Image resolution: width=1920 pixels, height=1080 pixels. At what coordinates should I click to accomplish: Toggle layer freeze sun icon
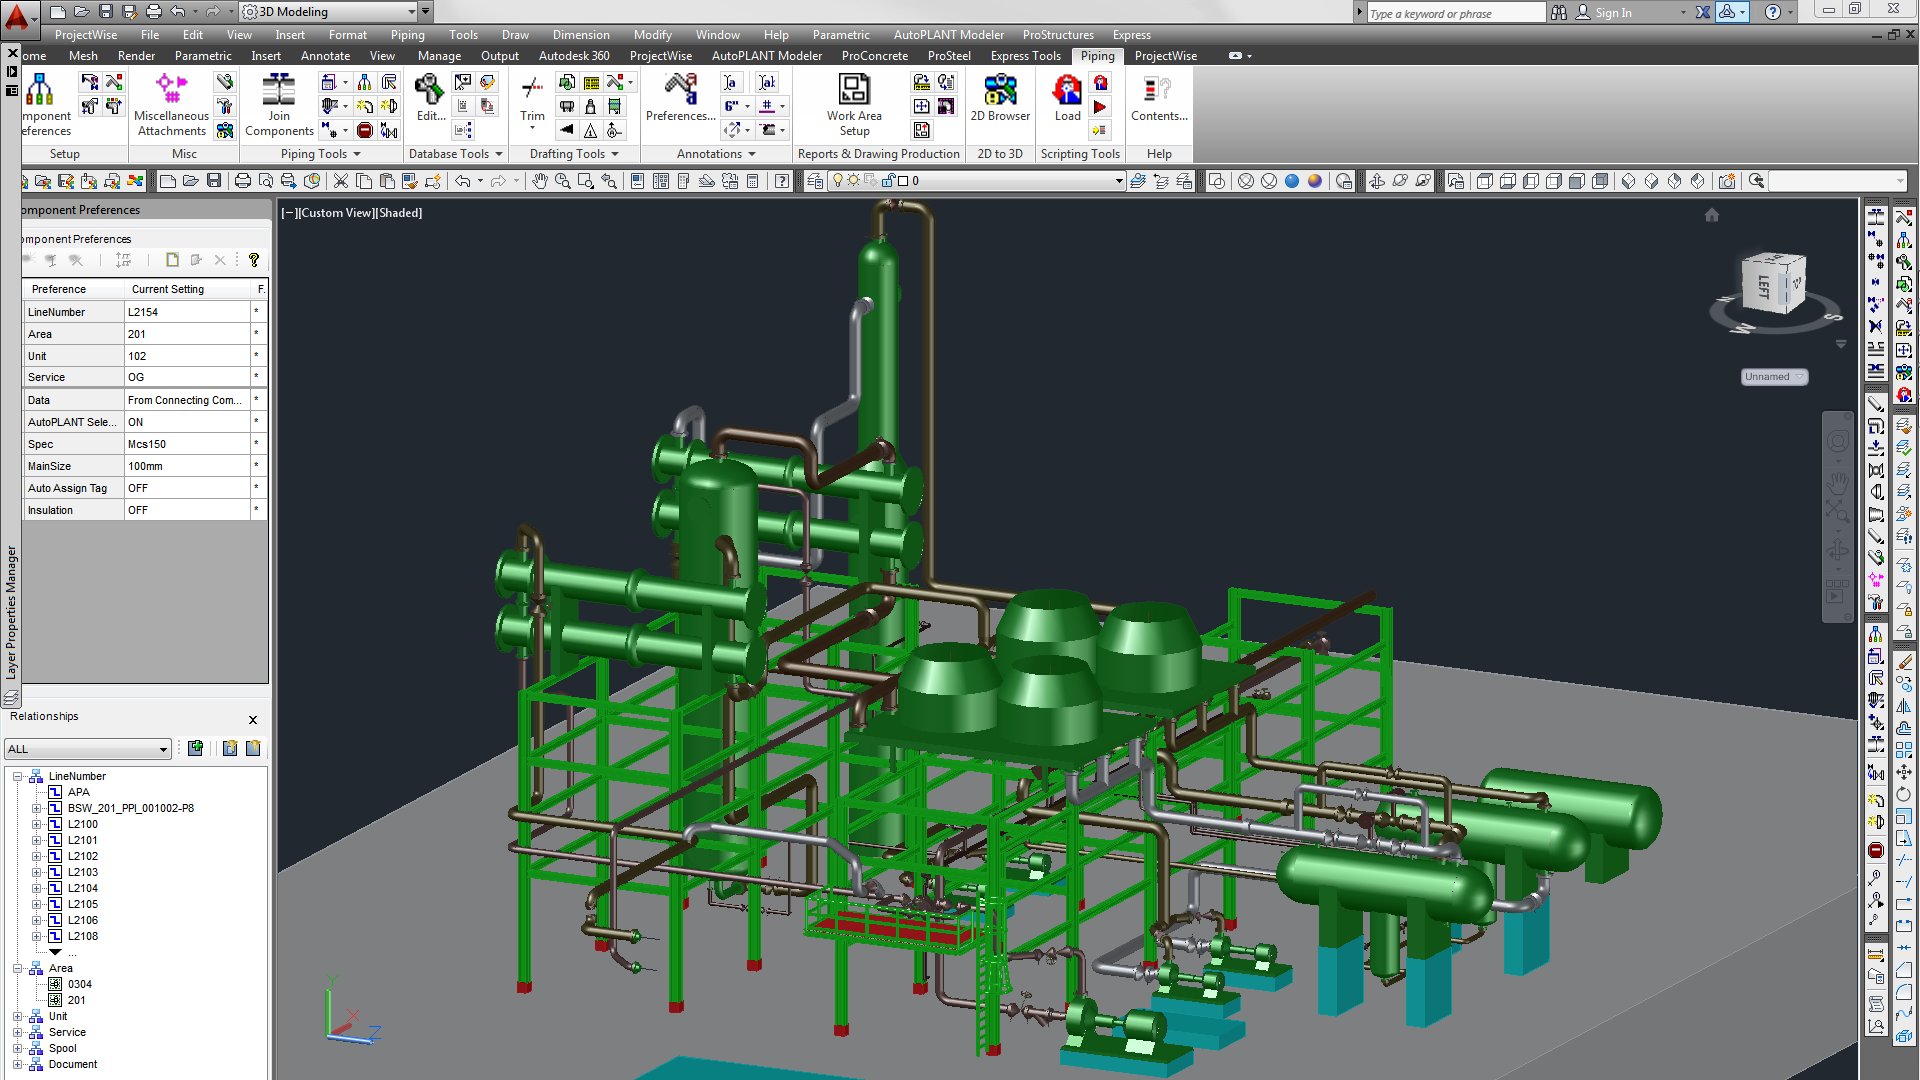854,181
